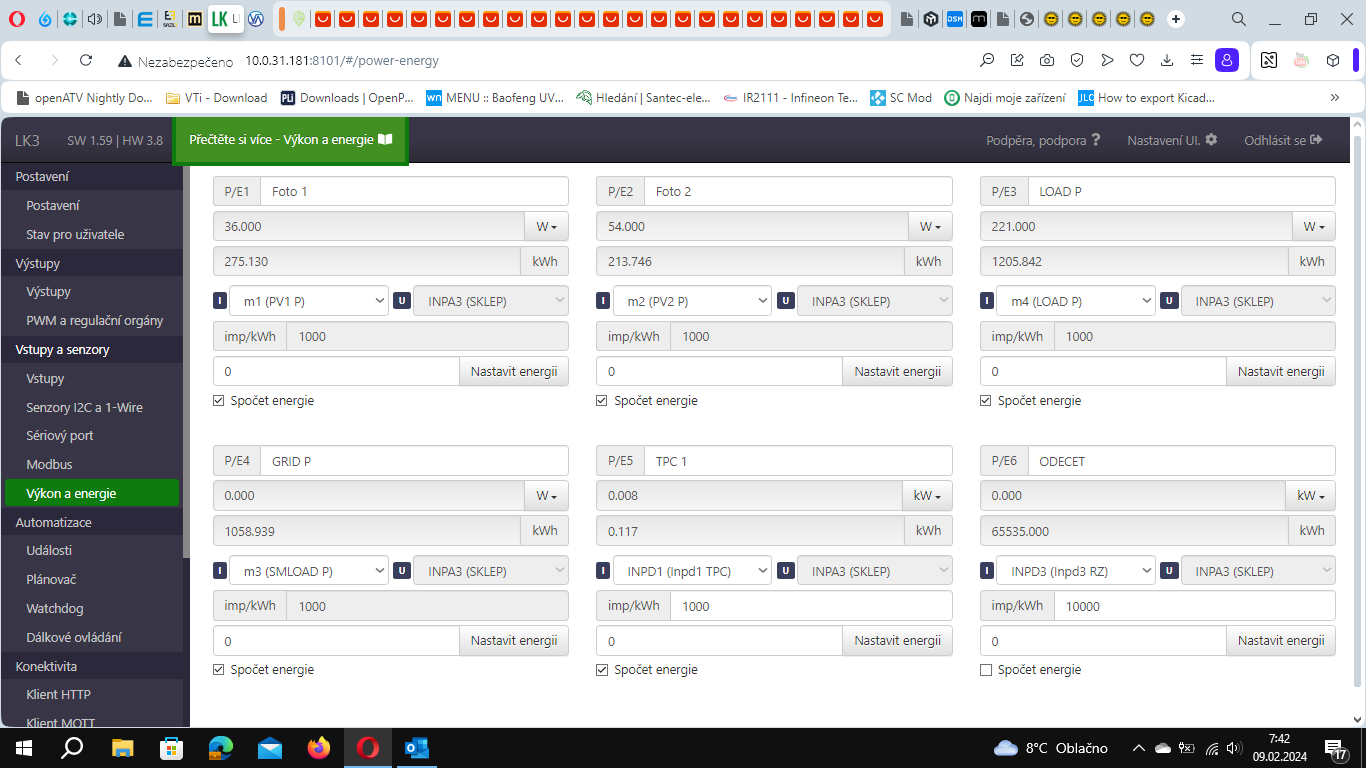Go back to the previous page
1366x768 pixels.
(19, 60)
